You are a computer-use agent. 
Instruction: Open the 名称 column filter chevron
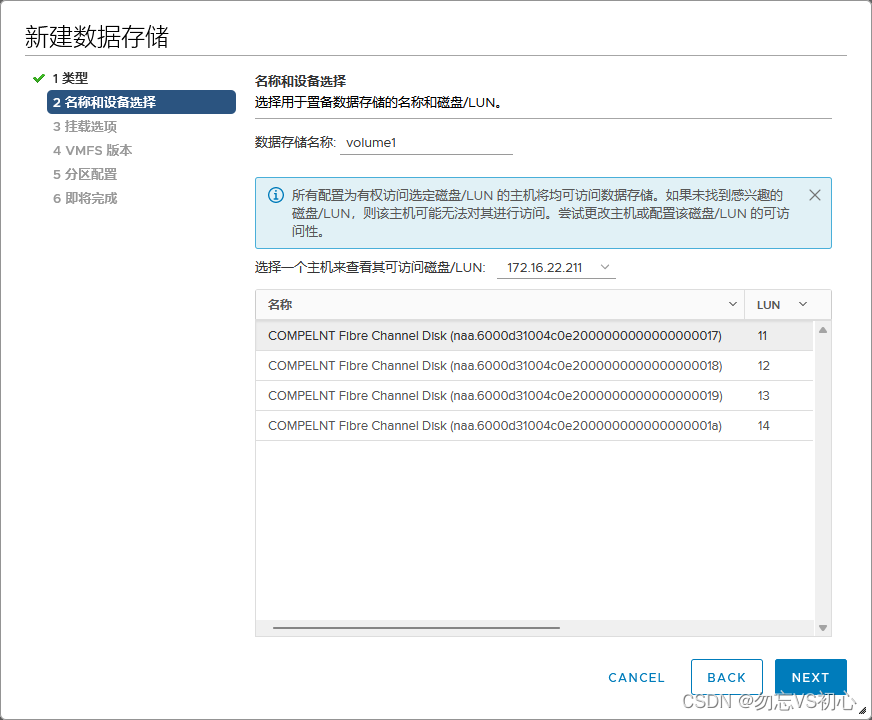pyautogui.click(x=730, y=305)
